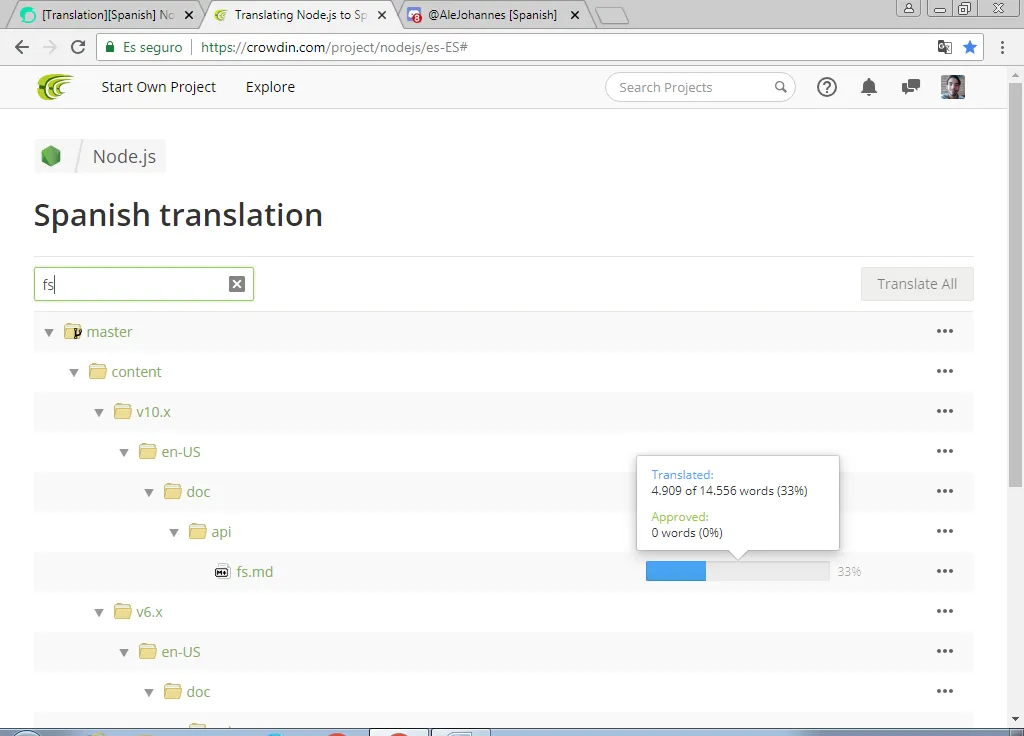Click the Chrome user account icon in title bar
The image size is (1024, 736).
click(908, 8)
